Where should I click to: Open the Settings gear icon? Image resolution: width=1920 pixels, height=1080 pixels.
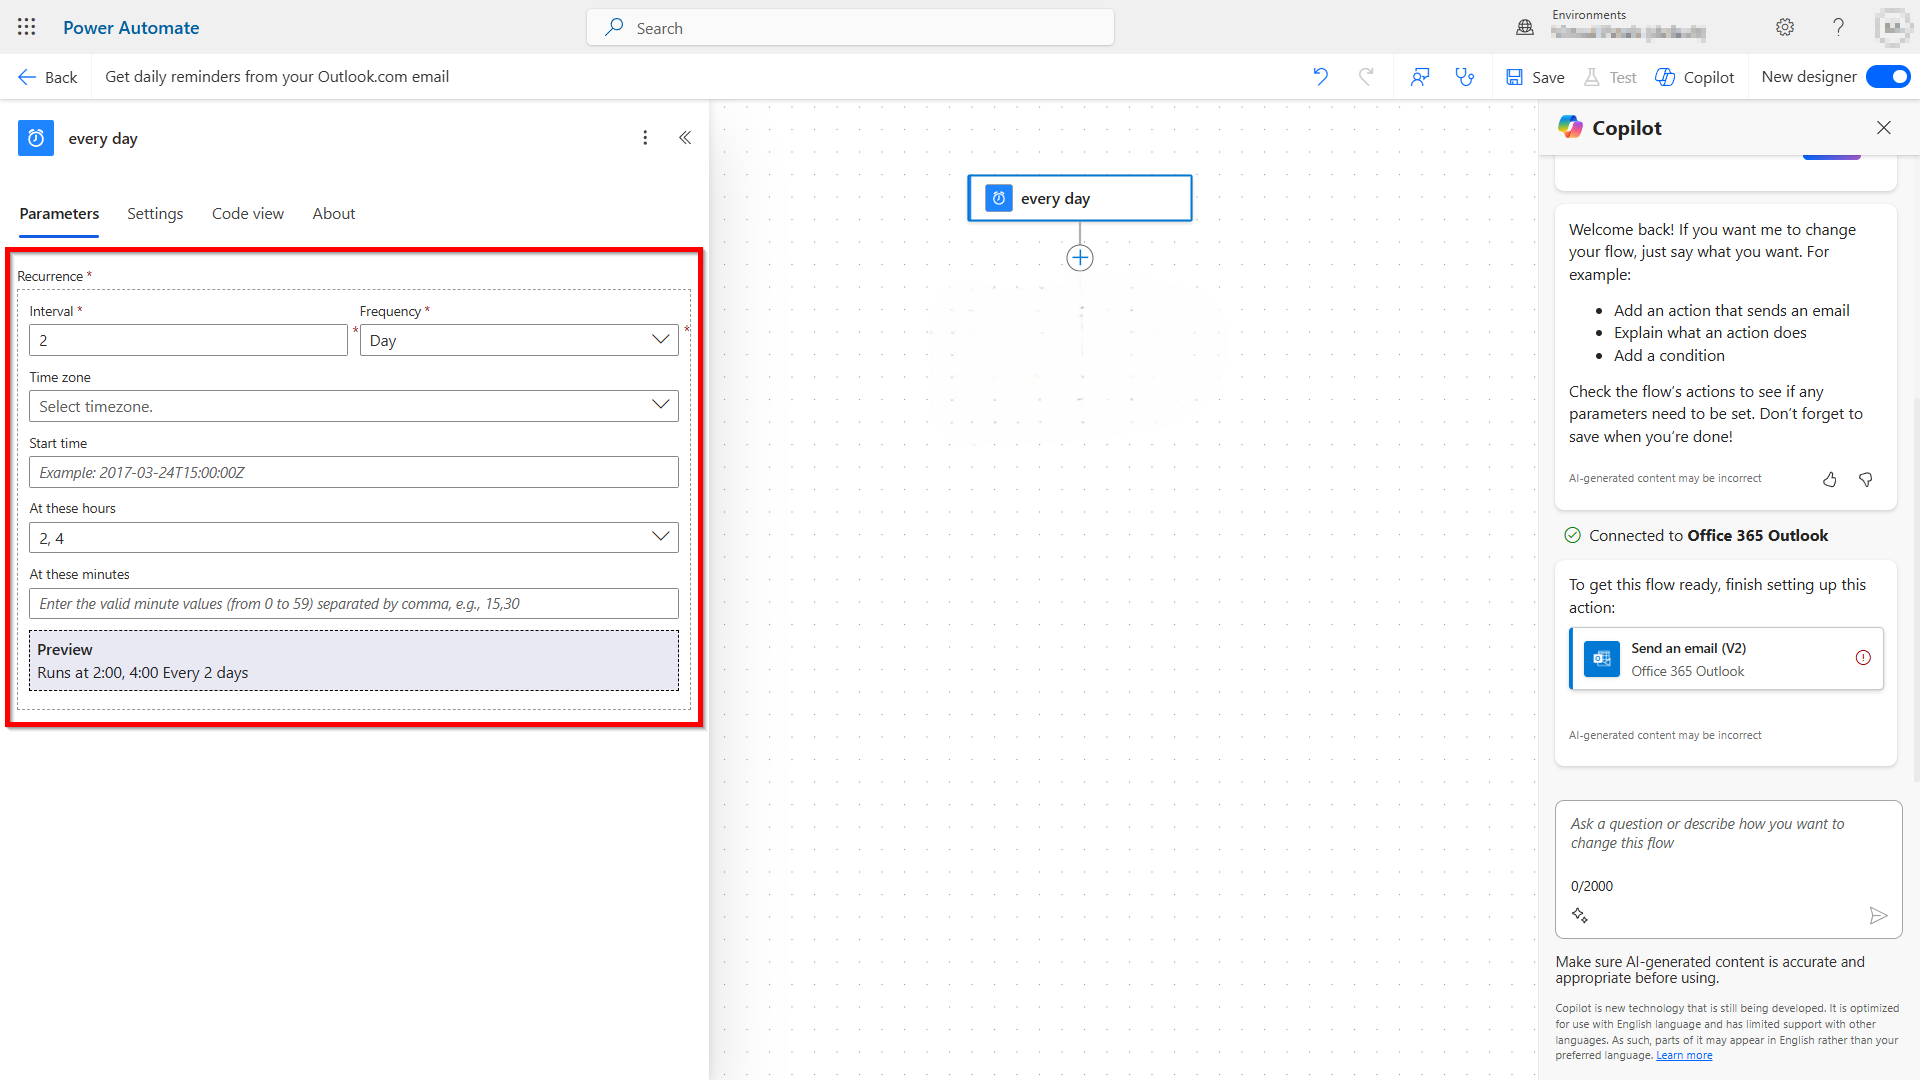click(x=1785, y=27)
